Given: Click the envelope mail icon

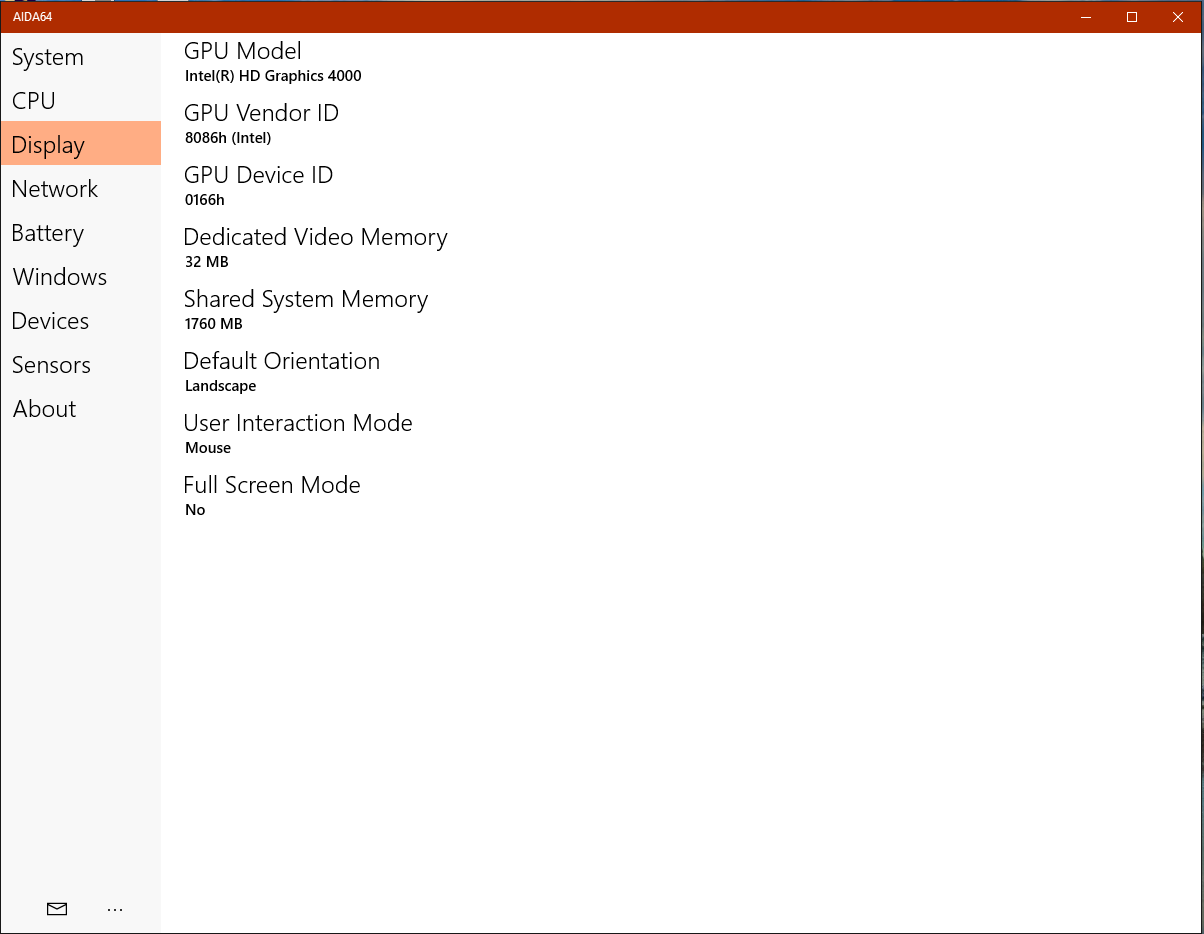Looking at the screenshot, I should click(x=57, y=909).
